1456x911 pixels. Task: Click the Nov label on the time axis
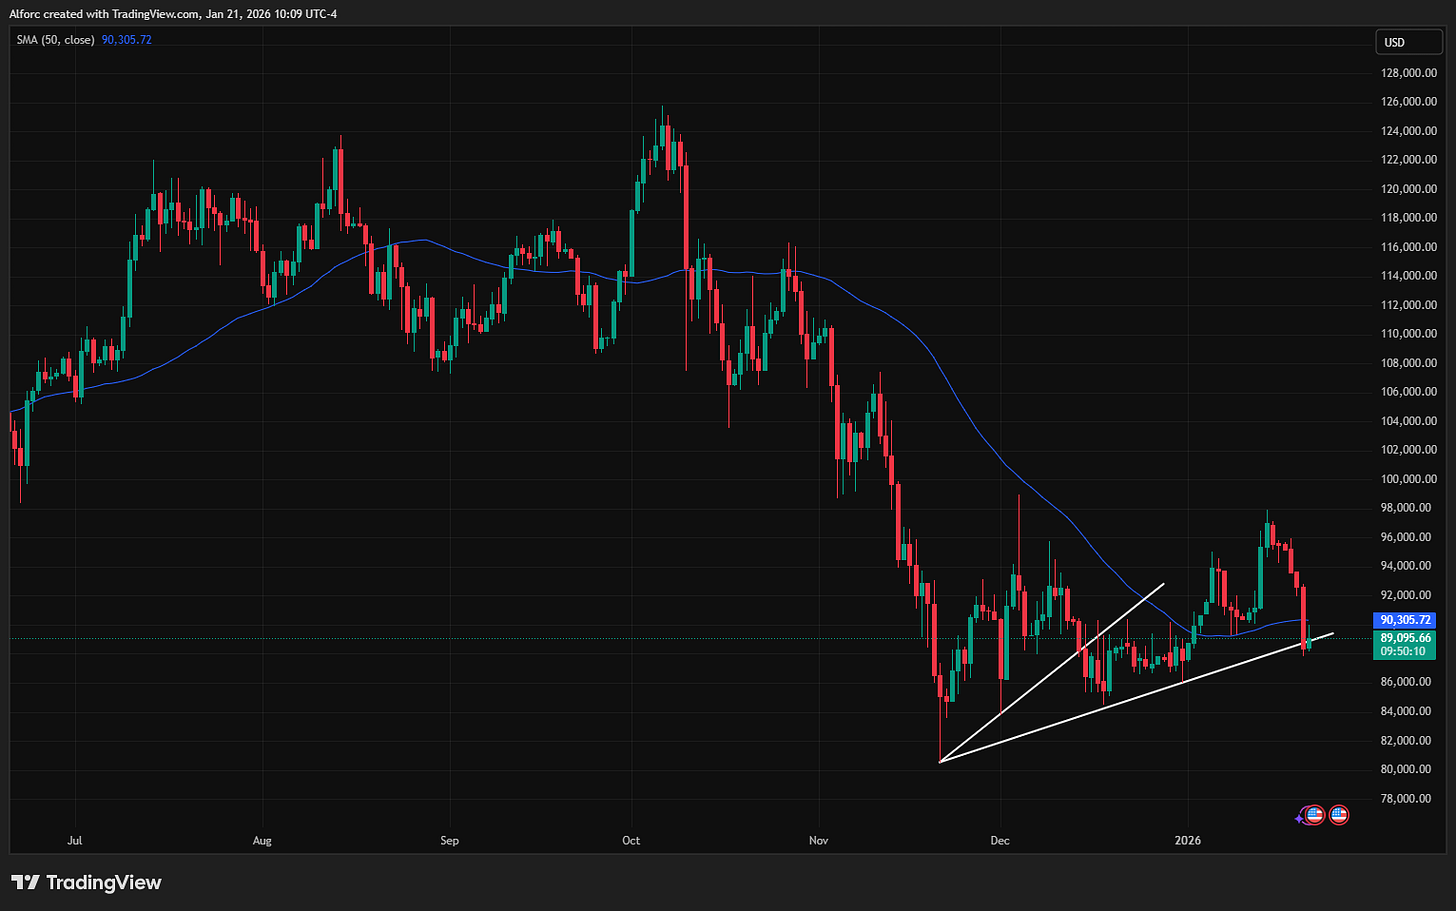pos(818,841)
